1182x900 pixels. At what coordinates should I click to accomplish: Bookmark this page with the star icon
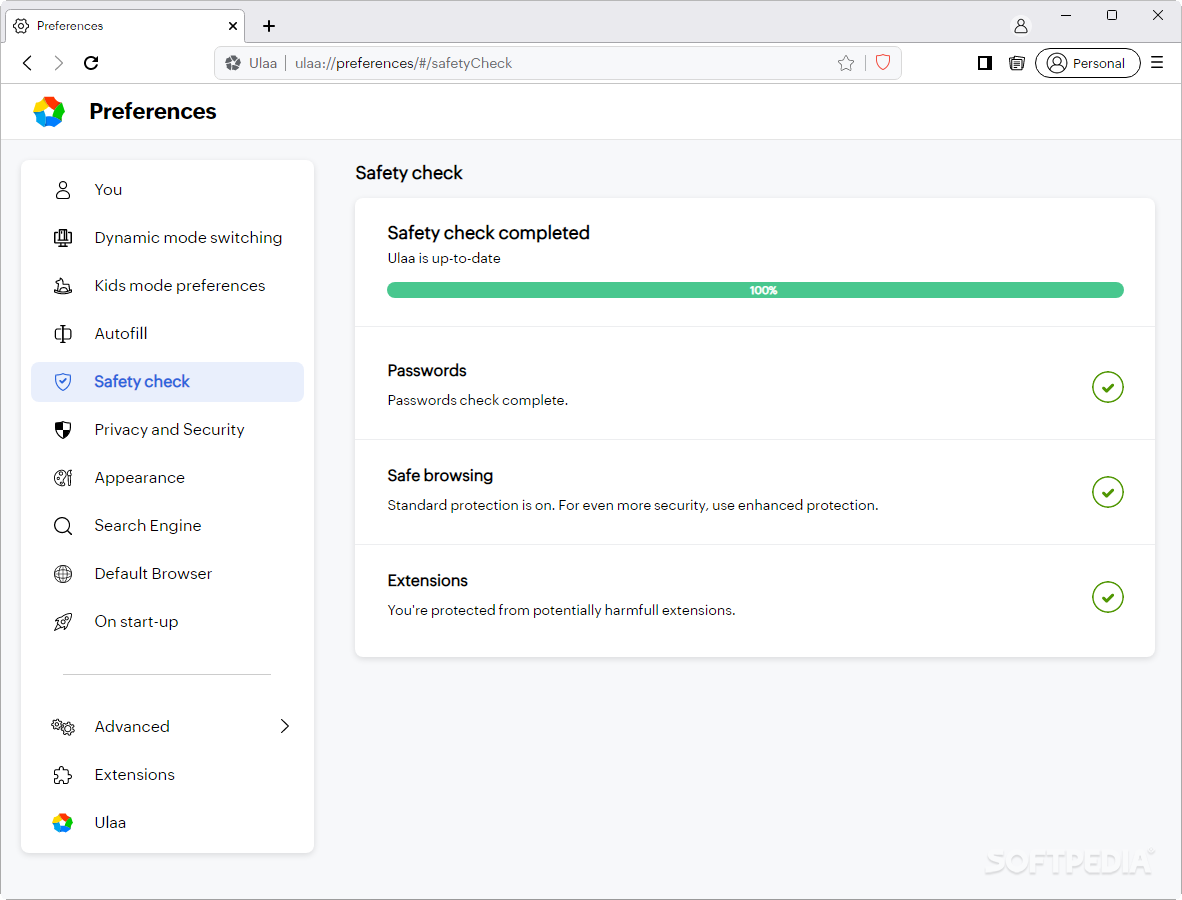[x=846, y=63]
